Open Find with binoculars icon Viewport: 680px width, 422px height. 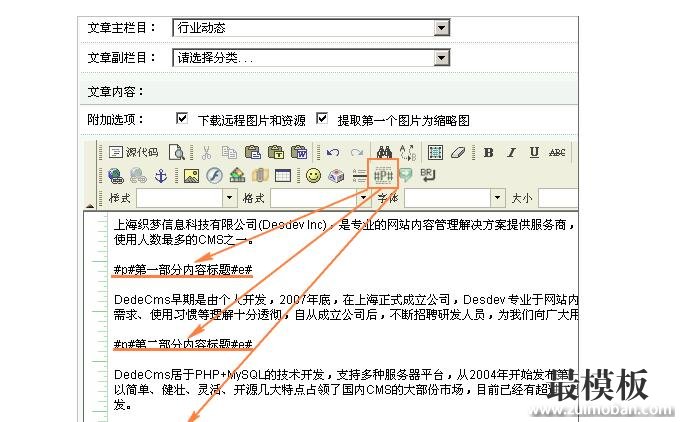tap(384, 152)
